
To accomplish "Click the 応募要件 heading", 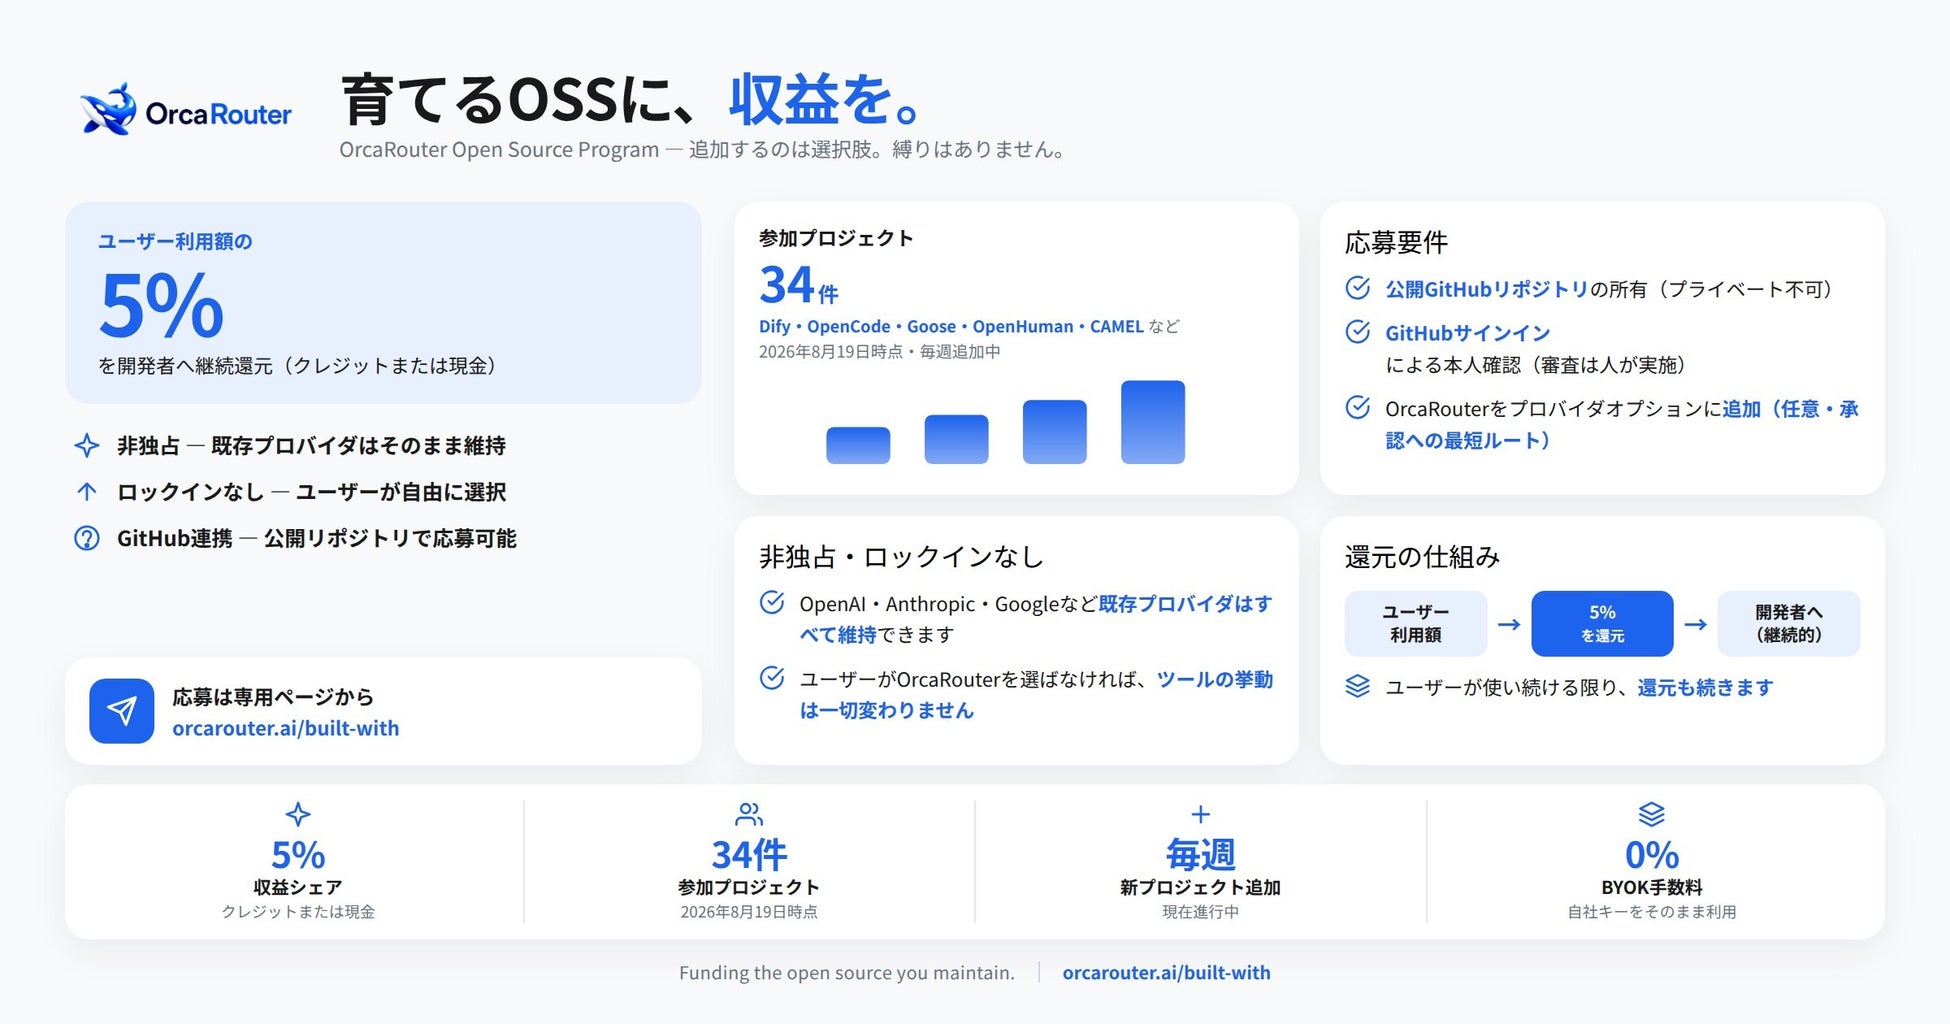I will pyautogui.click(x=1396, y=242).
